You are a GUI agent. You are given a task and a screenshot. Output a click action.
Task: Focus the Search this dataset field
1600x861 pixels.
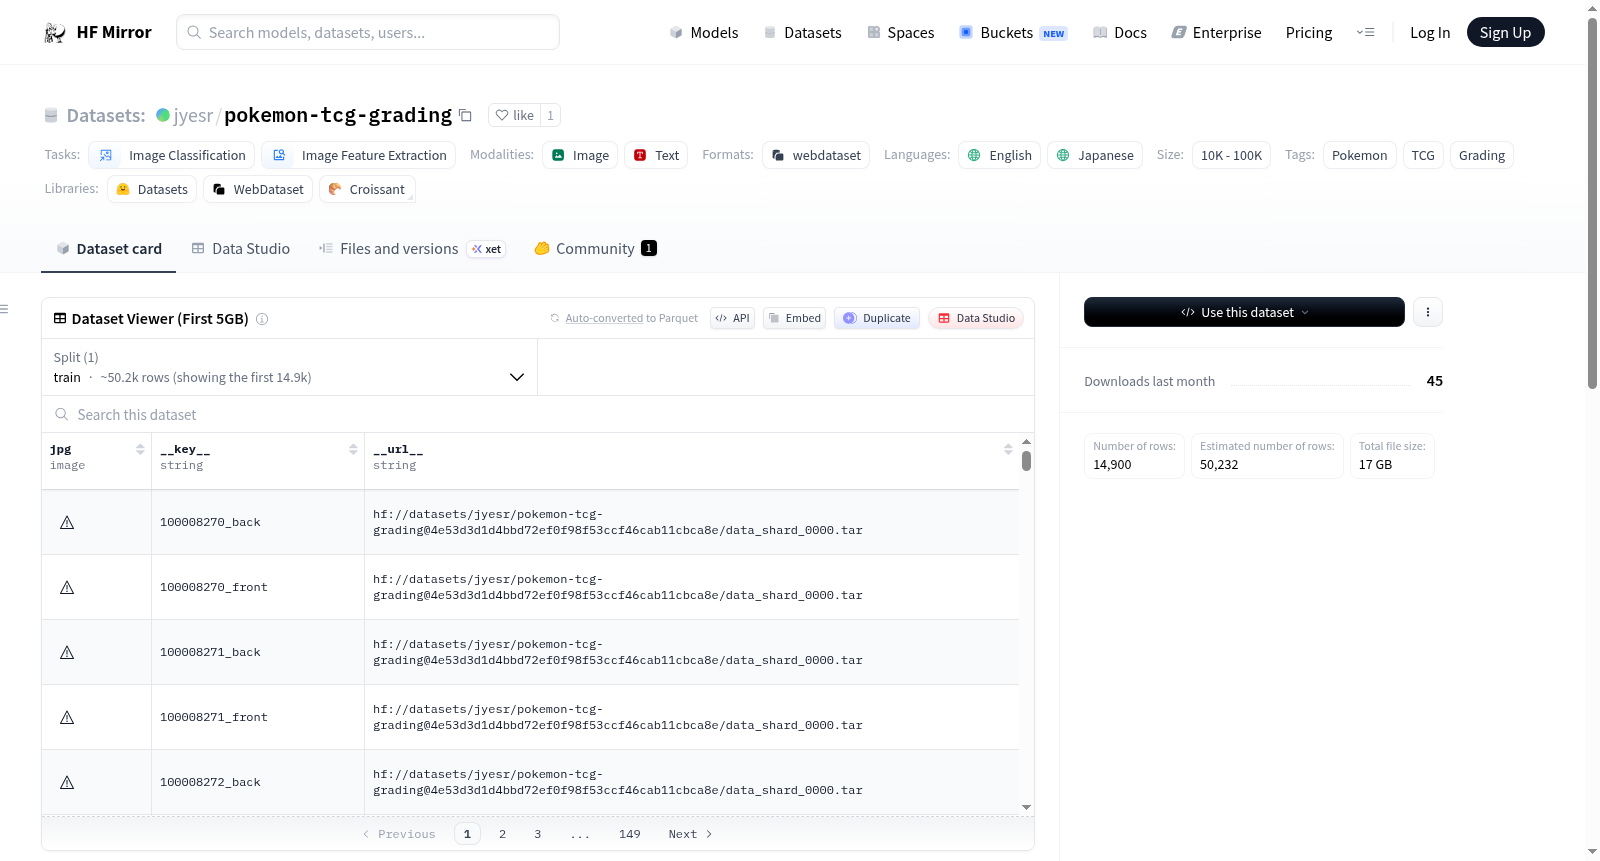538,414
